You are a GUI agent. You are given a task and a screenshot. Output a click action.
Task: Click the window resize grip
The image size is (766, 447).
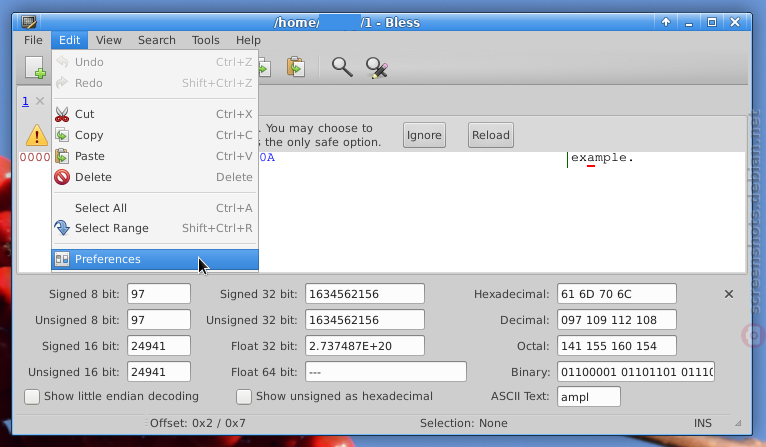(738, 424)
